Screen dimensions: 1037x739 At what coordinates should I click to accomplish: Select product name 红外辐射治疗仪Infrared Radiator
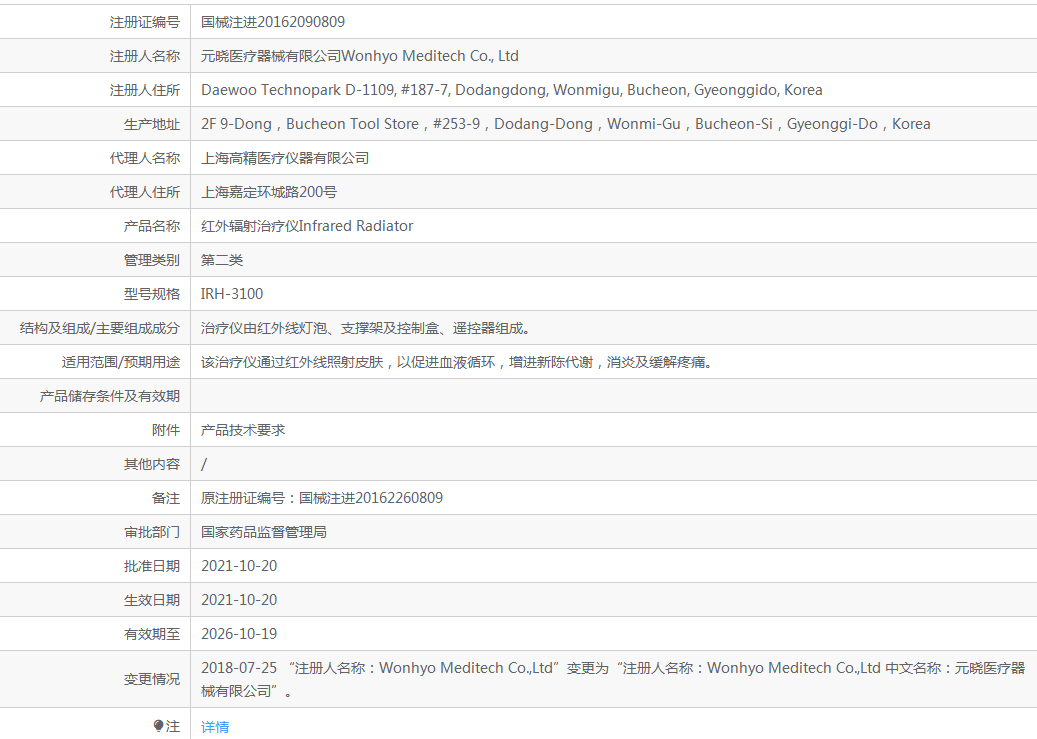(x=307, y=226)
